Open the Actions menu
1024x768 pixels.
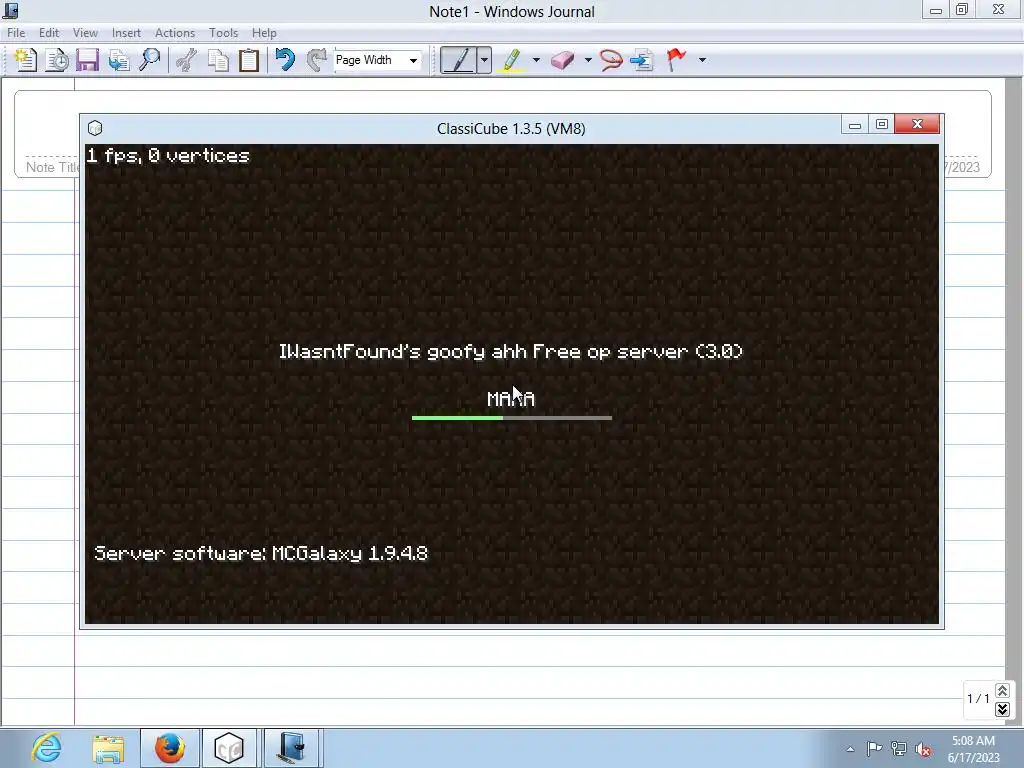174,33
